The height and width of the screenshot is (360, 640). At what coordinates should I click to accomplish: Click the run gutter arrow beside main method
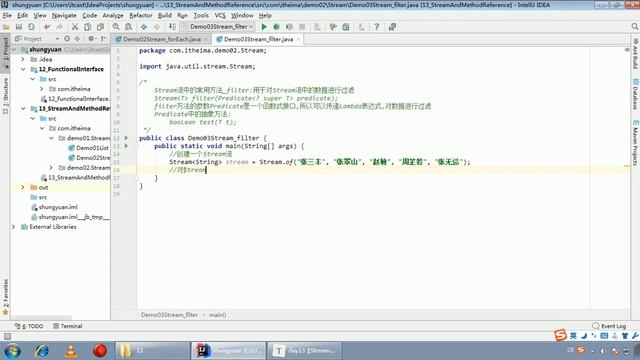coord(127,146)
